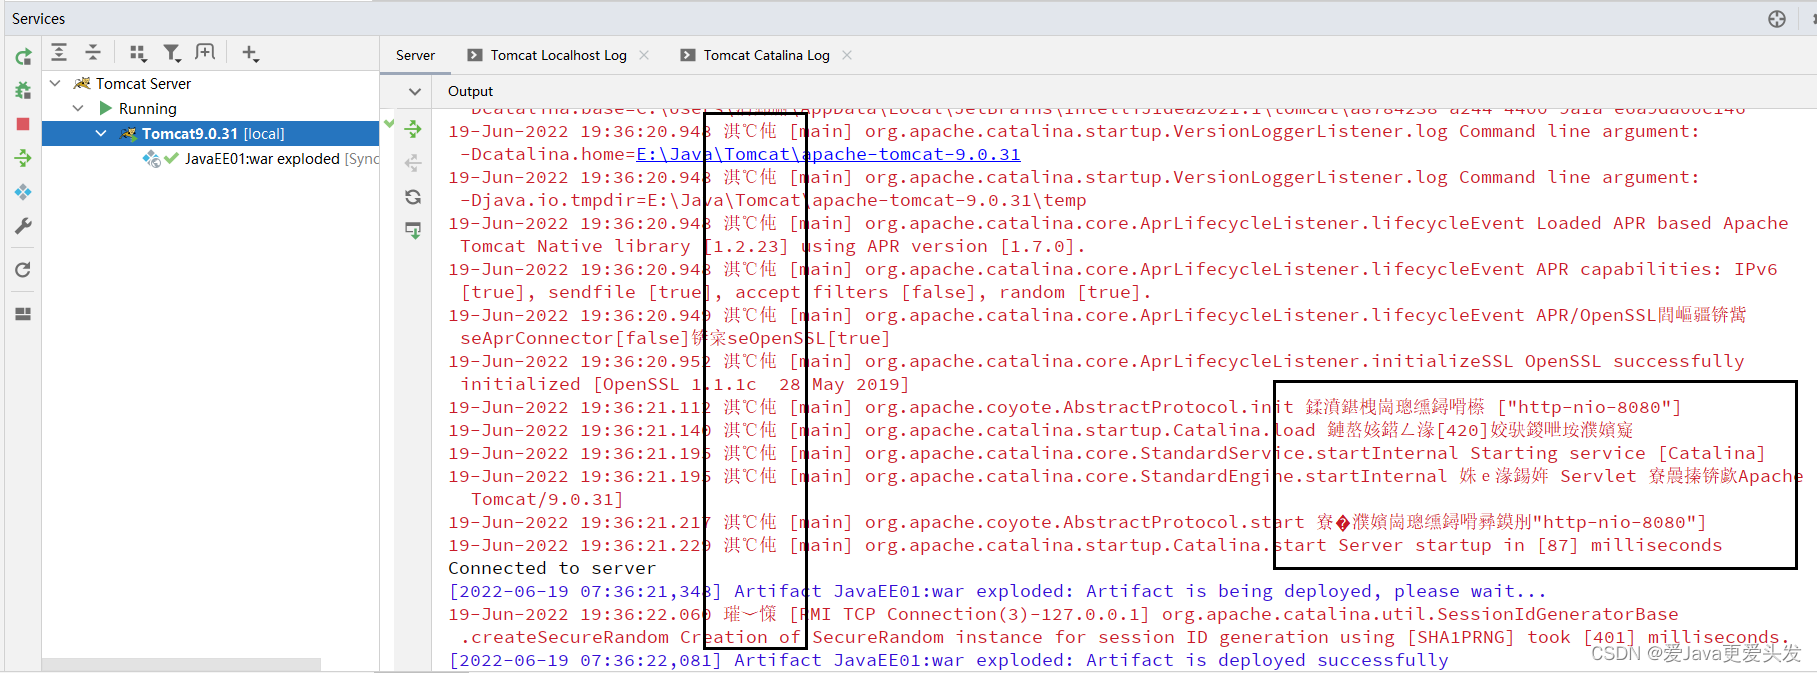
Task: Click the gray update application icon
Action: click(x=23, y=270)
